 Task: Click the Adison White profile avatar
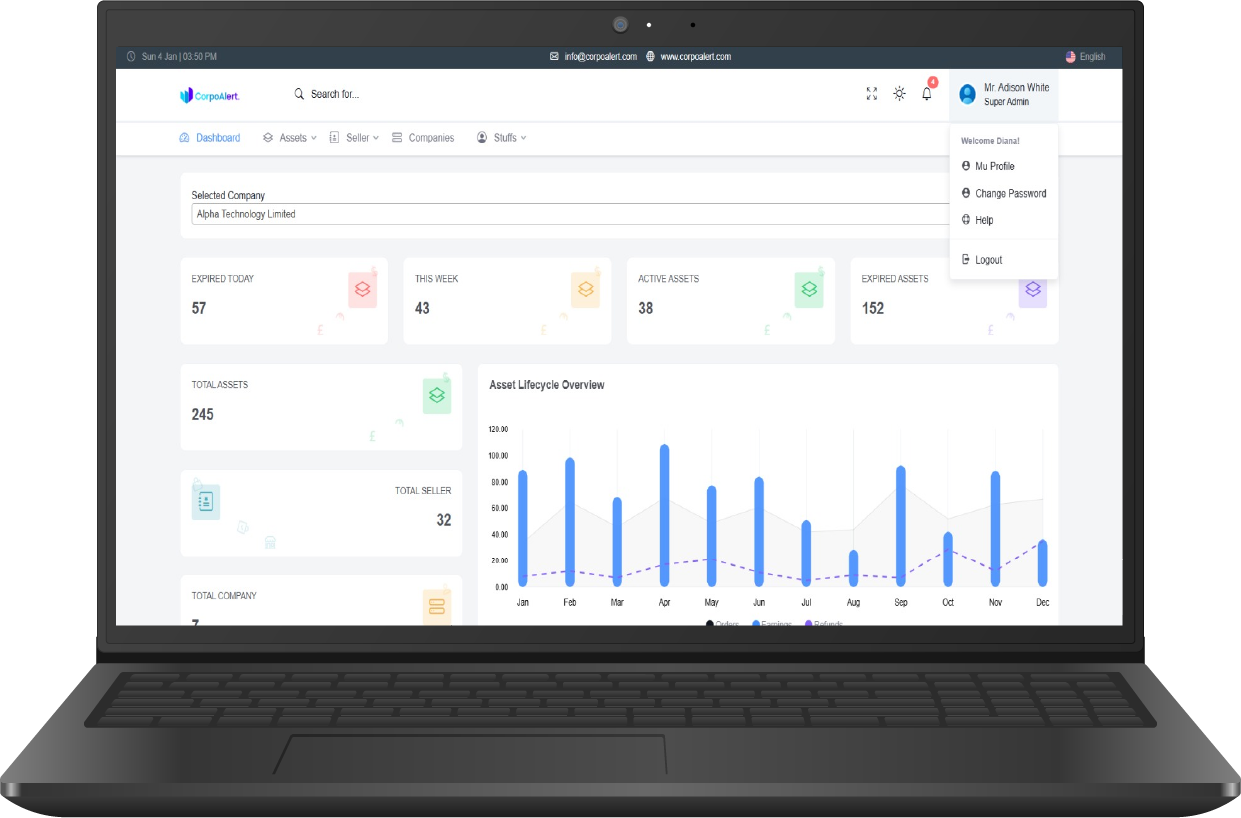tap(967, 94)
